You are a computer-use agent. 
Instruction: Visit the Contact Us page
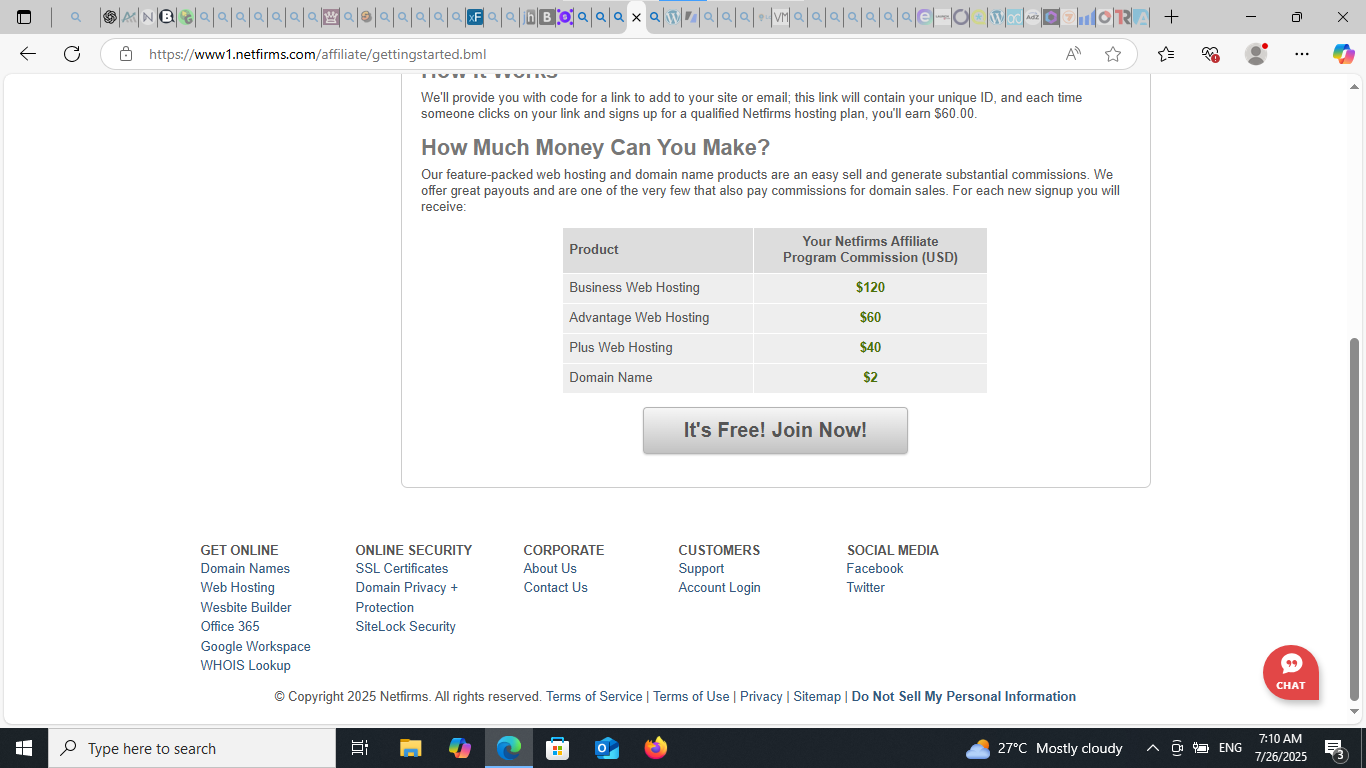click(556, 588)
